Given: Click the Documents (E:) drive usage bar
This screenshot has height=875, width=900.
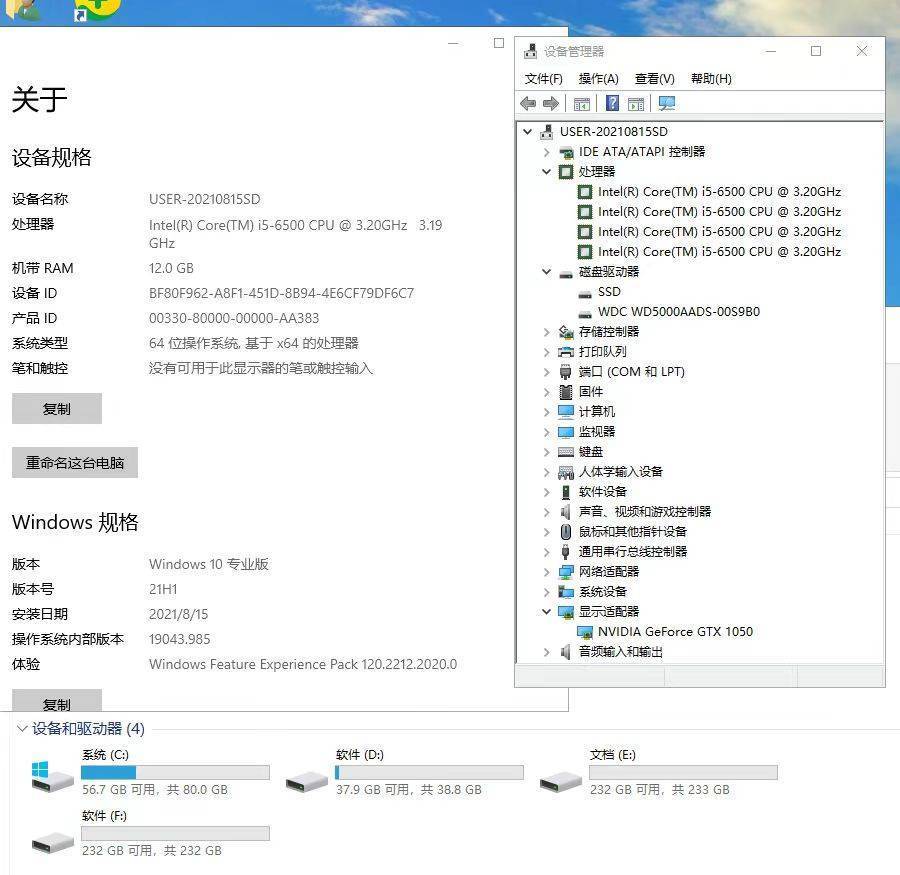Looking at the screenshot, I should 683,772.
